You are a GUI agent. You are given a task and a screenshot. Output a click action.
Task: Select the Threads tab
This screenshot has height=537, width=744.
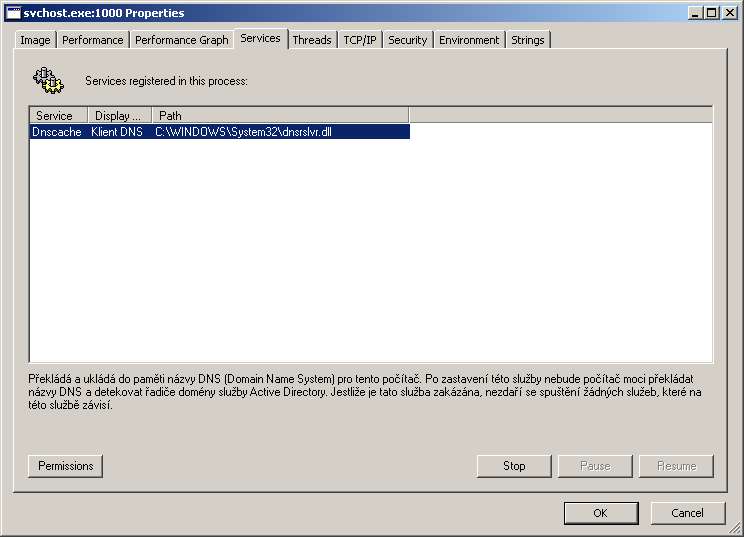pos(312,40)
